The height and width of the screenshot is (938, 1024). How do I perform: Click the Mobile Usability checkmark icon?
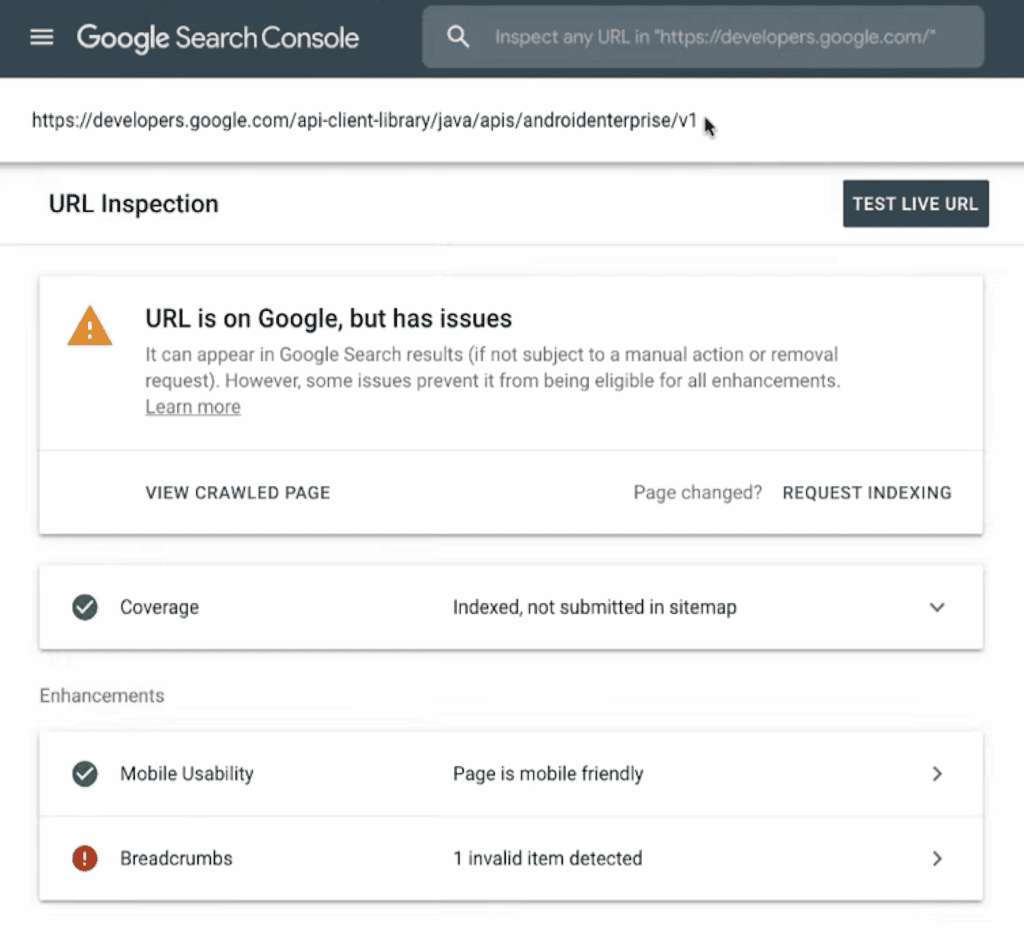tap(84, 773)
